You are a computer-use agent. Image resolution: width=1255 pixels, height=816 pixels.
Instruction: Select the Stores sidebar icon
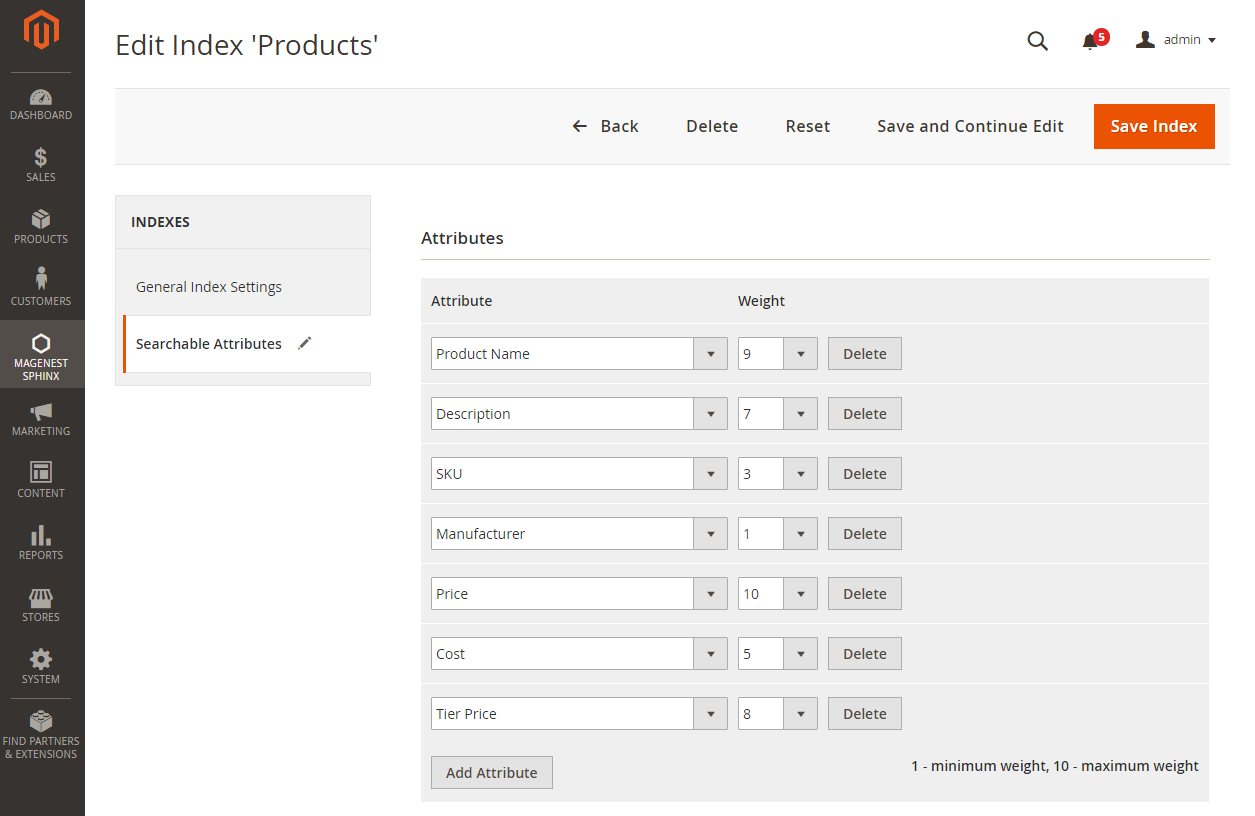(41, 604)
